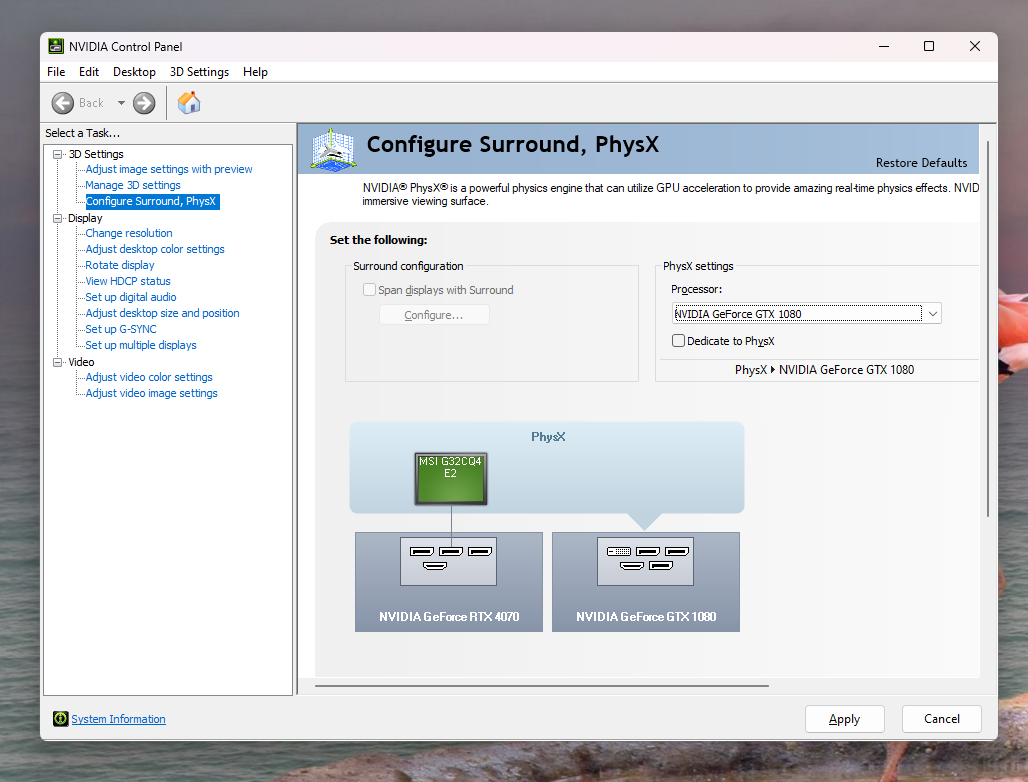1028x782 pixels.
Task: Click the Restore Defaults link
Action: 921,163
